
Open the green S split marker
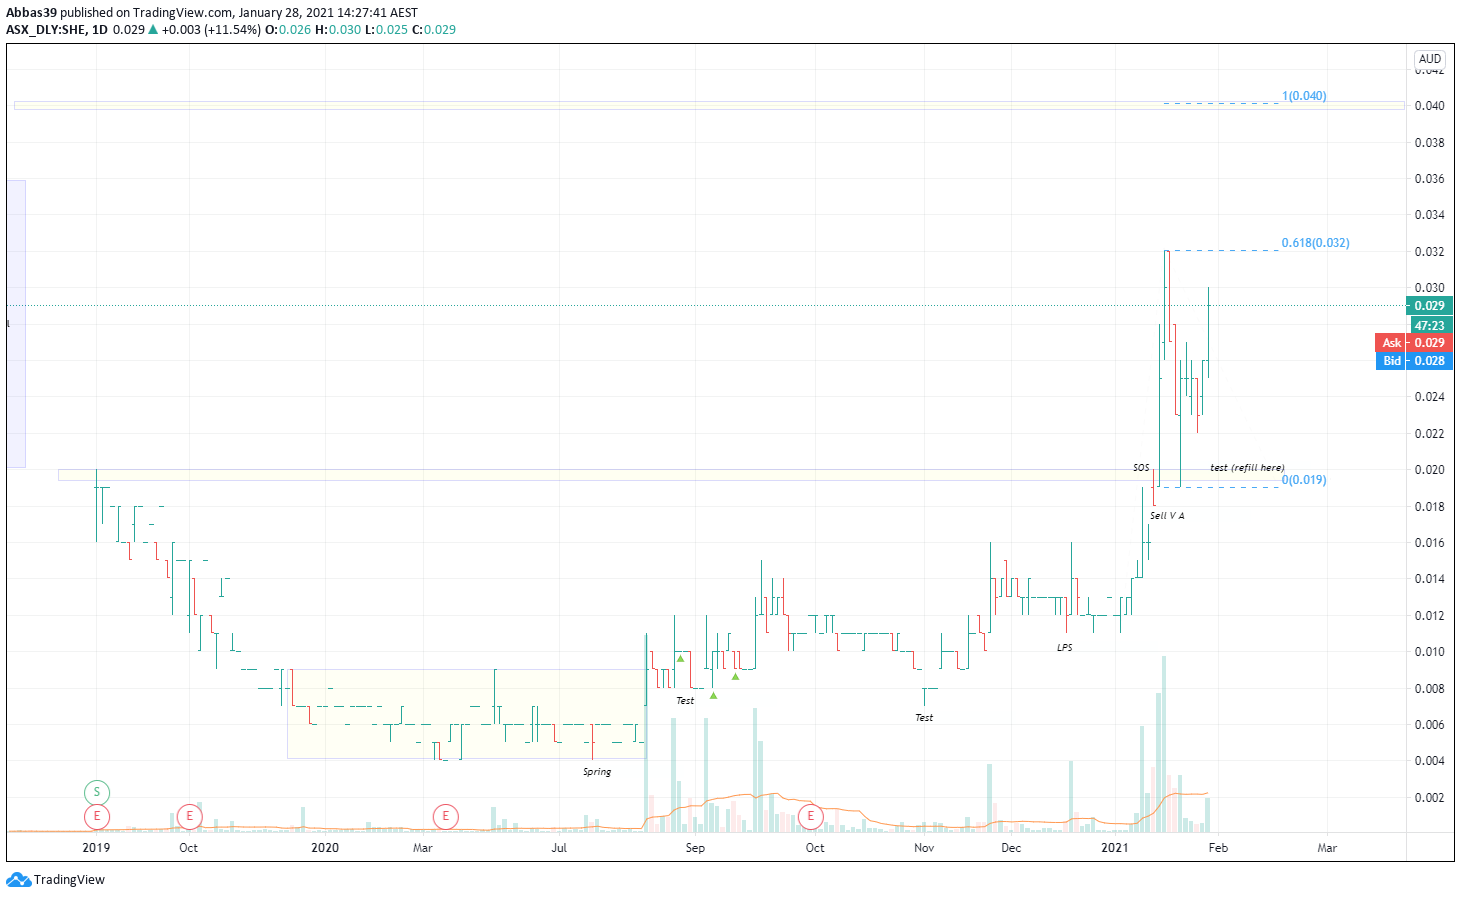tap(97, 792)
